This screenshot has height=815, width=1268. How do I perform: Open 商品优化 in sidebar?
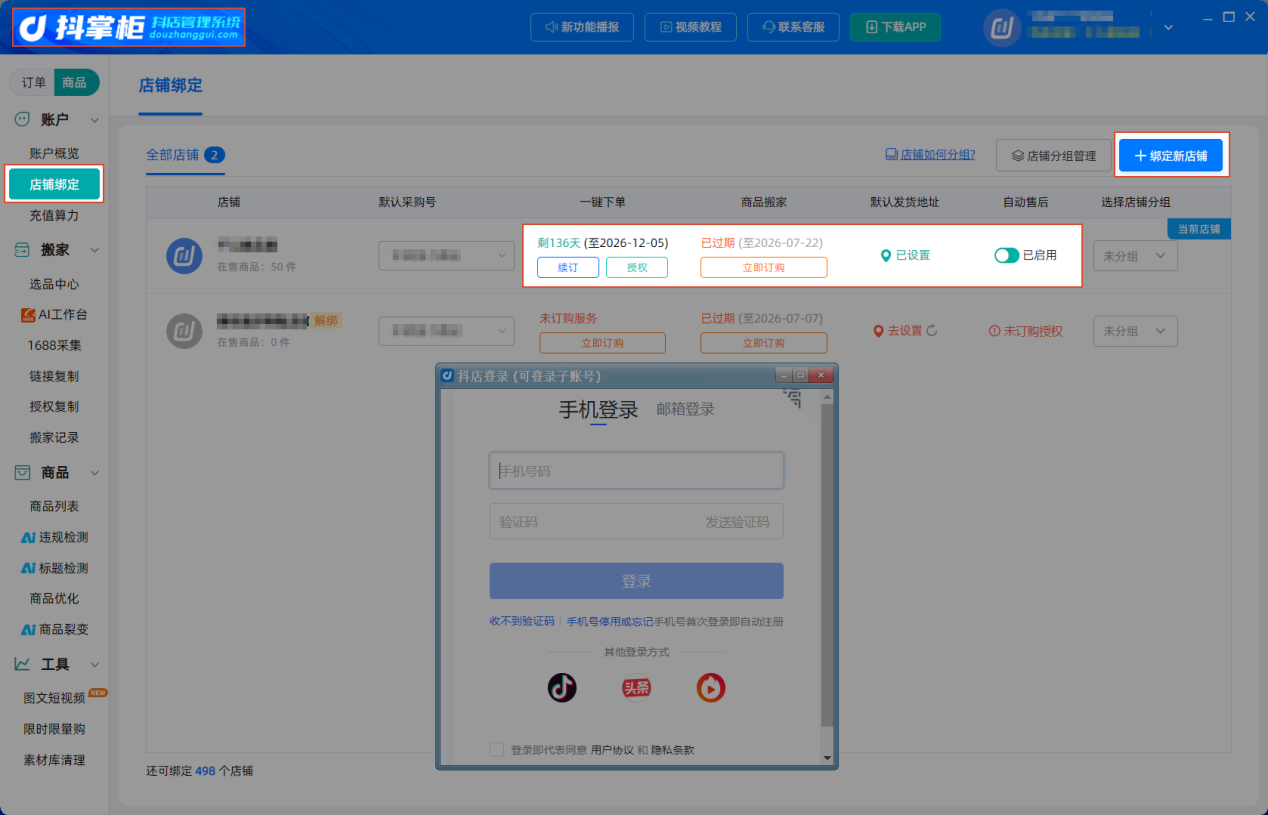coord(54,598)
